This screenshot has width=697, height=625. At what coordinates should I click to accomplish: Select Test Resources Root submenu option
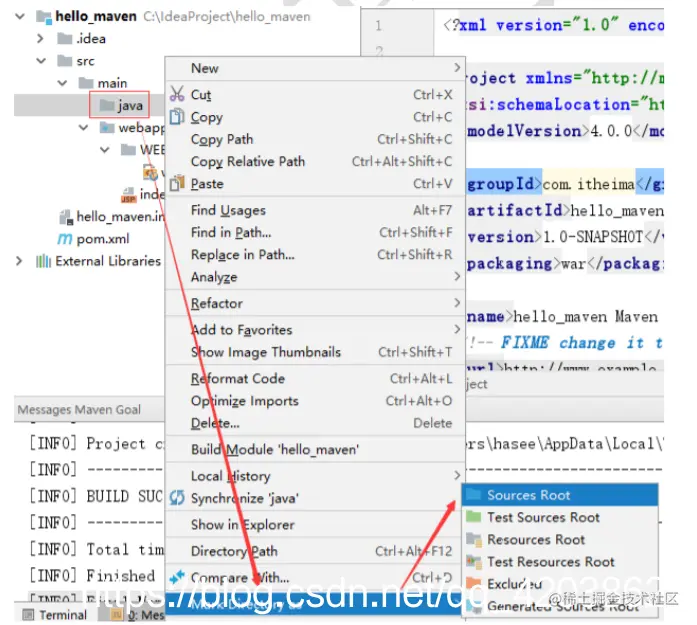click(x=560, y=561)
